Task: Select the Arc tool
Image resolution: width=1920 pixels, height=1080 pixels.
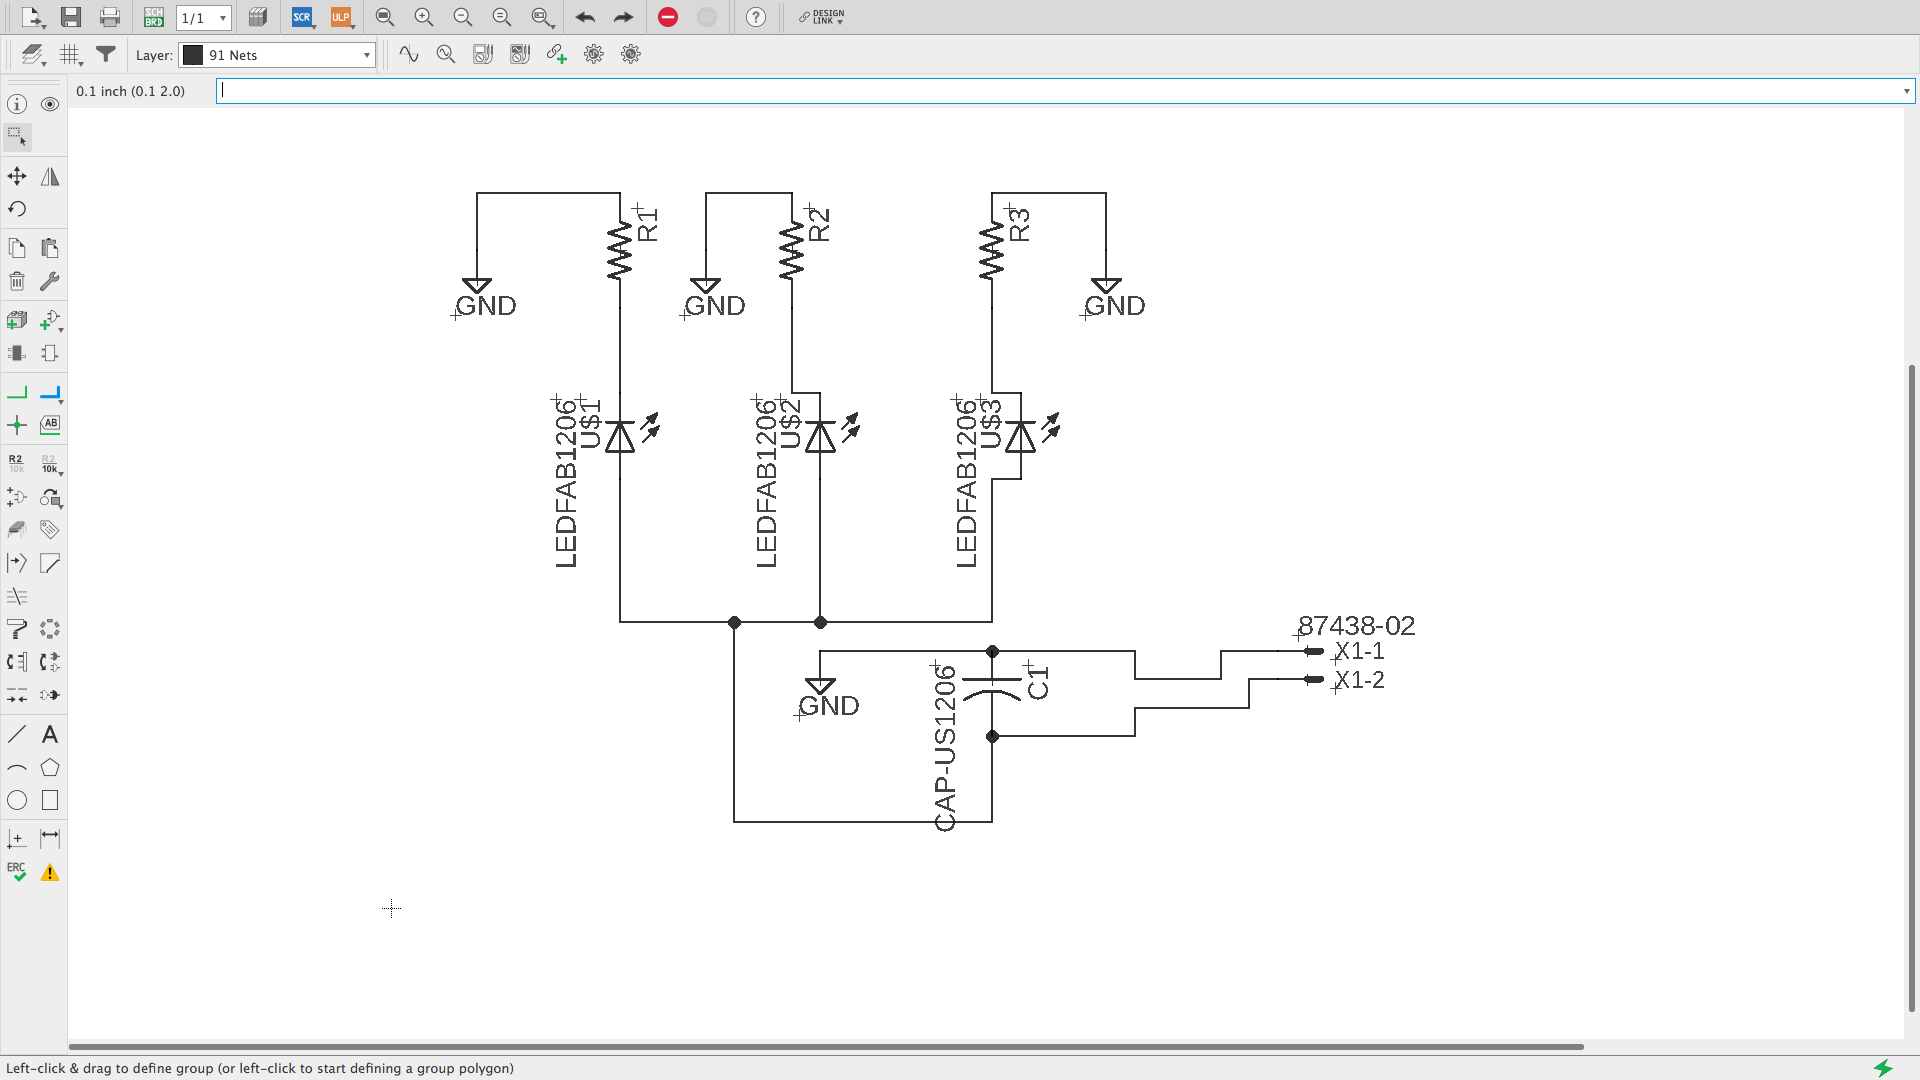Action: pyautogui.click(x=17, y=768)
